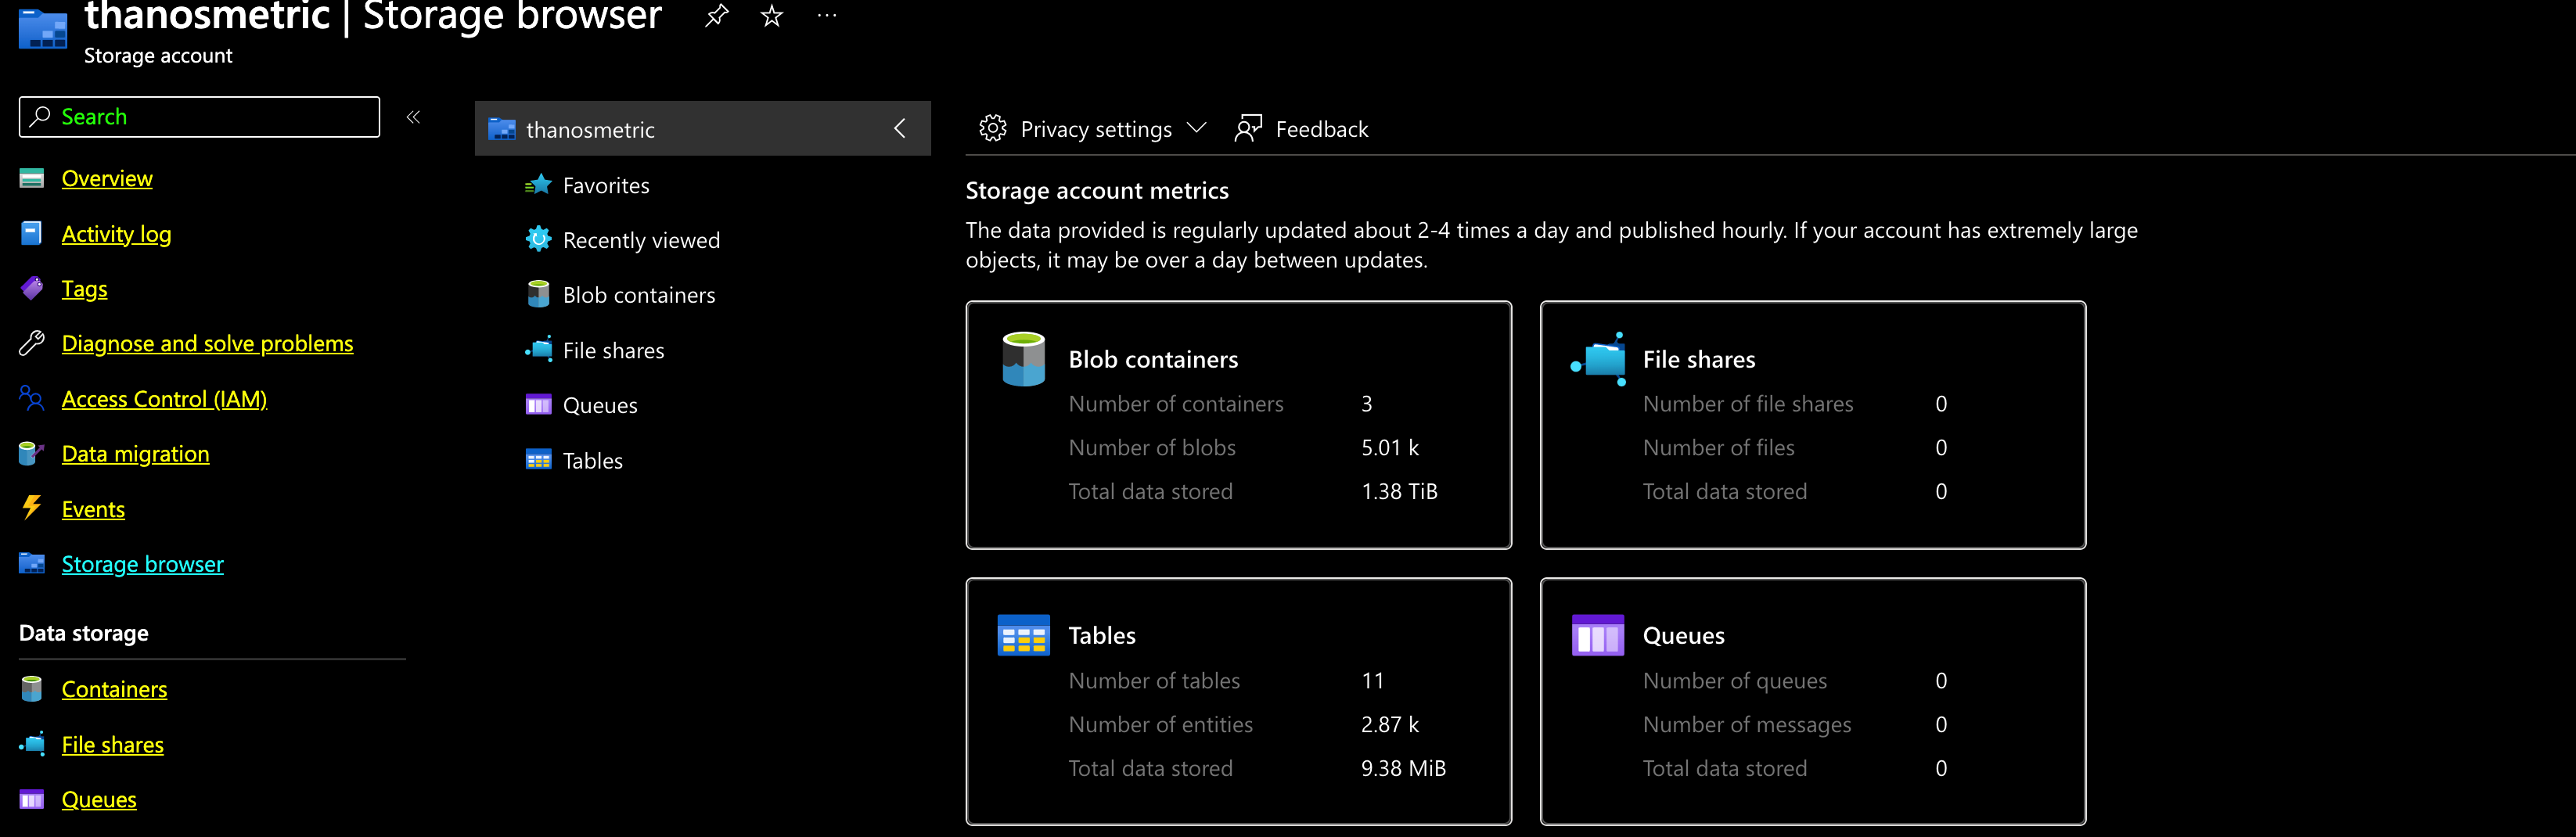The width and height of the screenshot is (2576, 837).
Task: Open the Blob containers metrics card
Action: (1238, 425)
